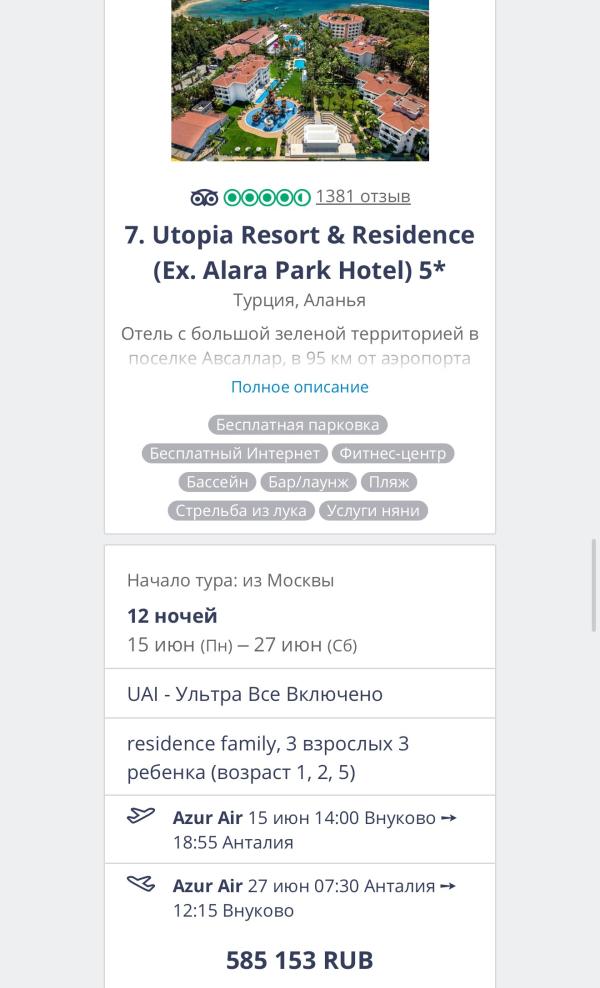Click the Фитнес-центр amenity tag
Viewport: 600px width, 988px height.
click(392, 454)
